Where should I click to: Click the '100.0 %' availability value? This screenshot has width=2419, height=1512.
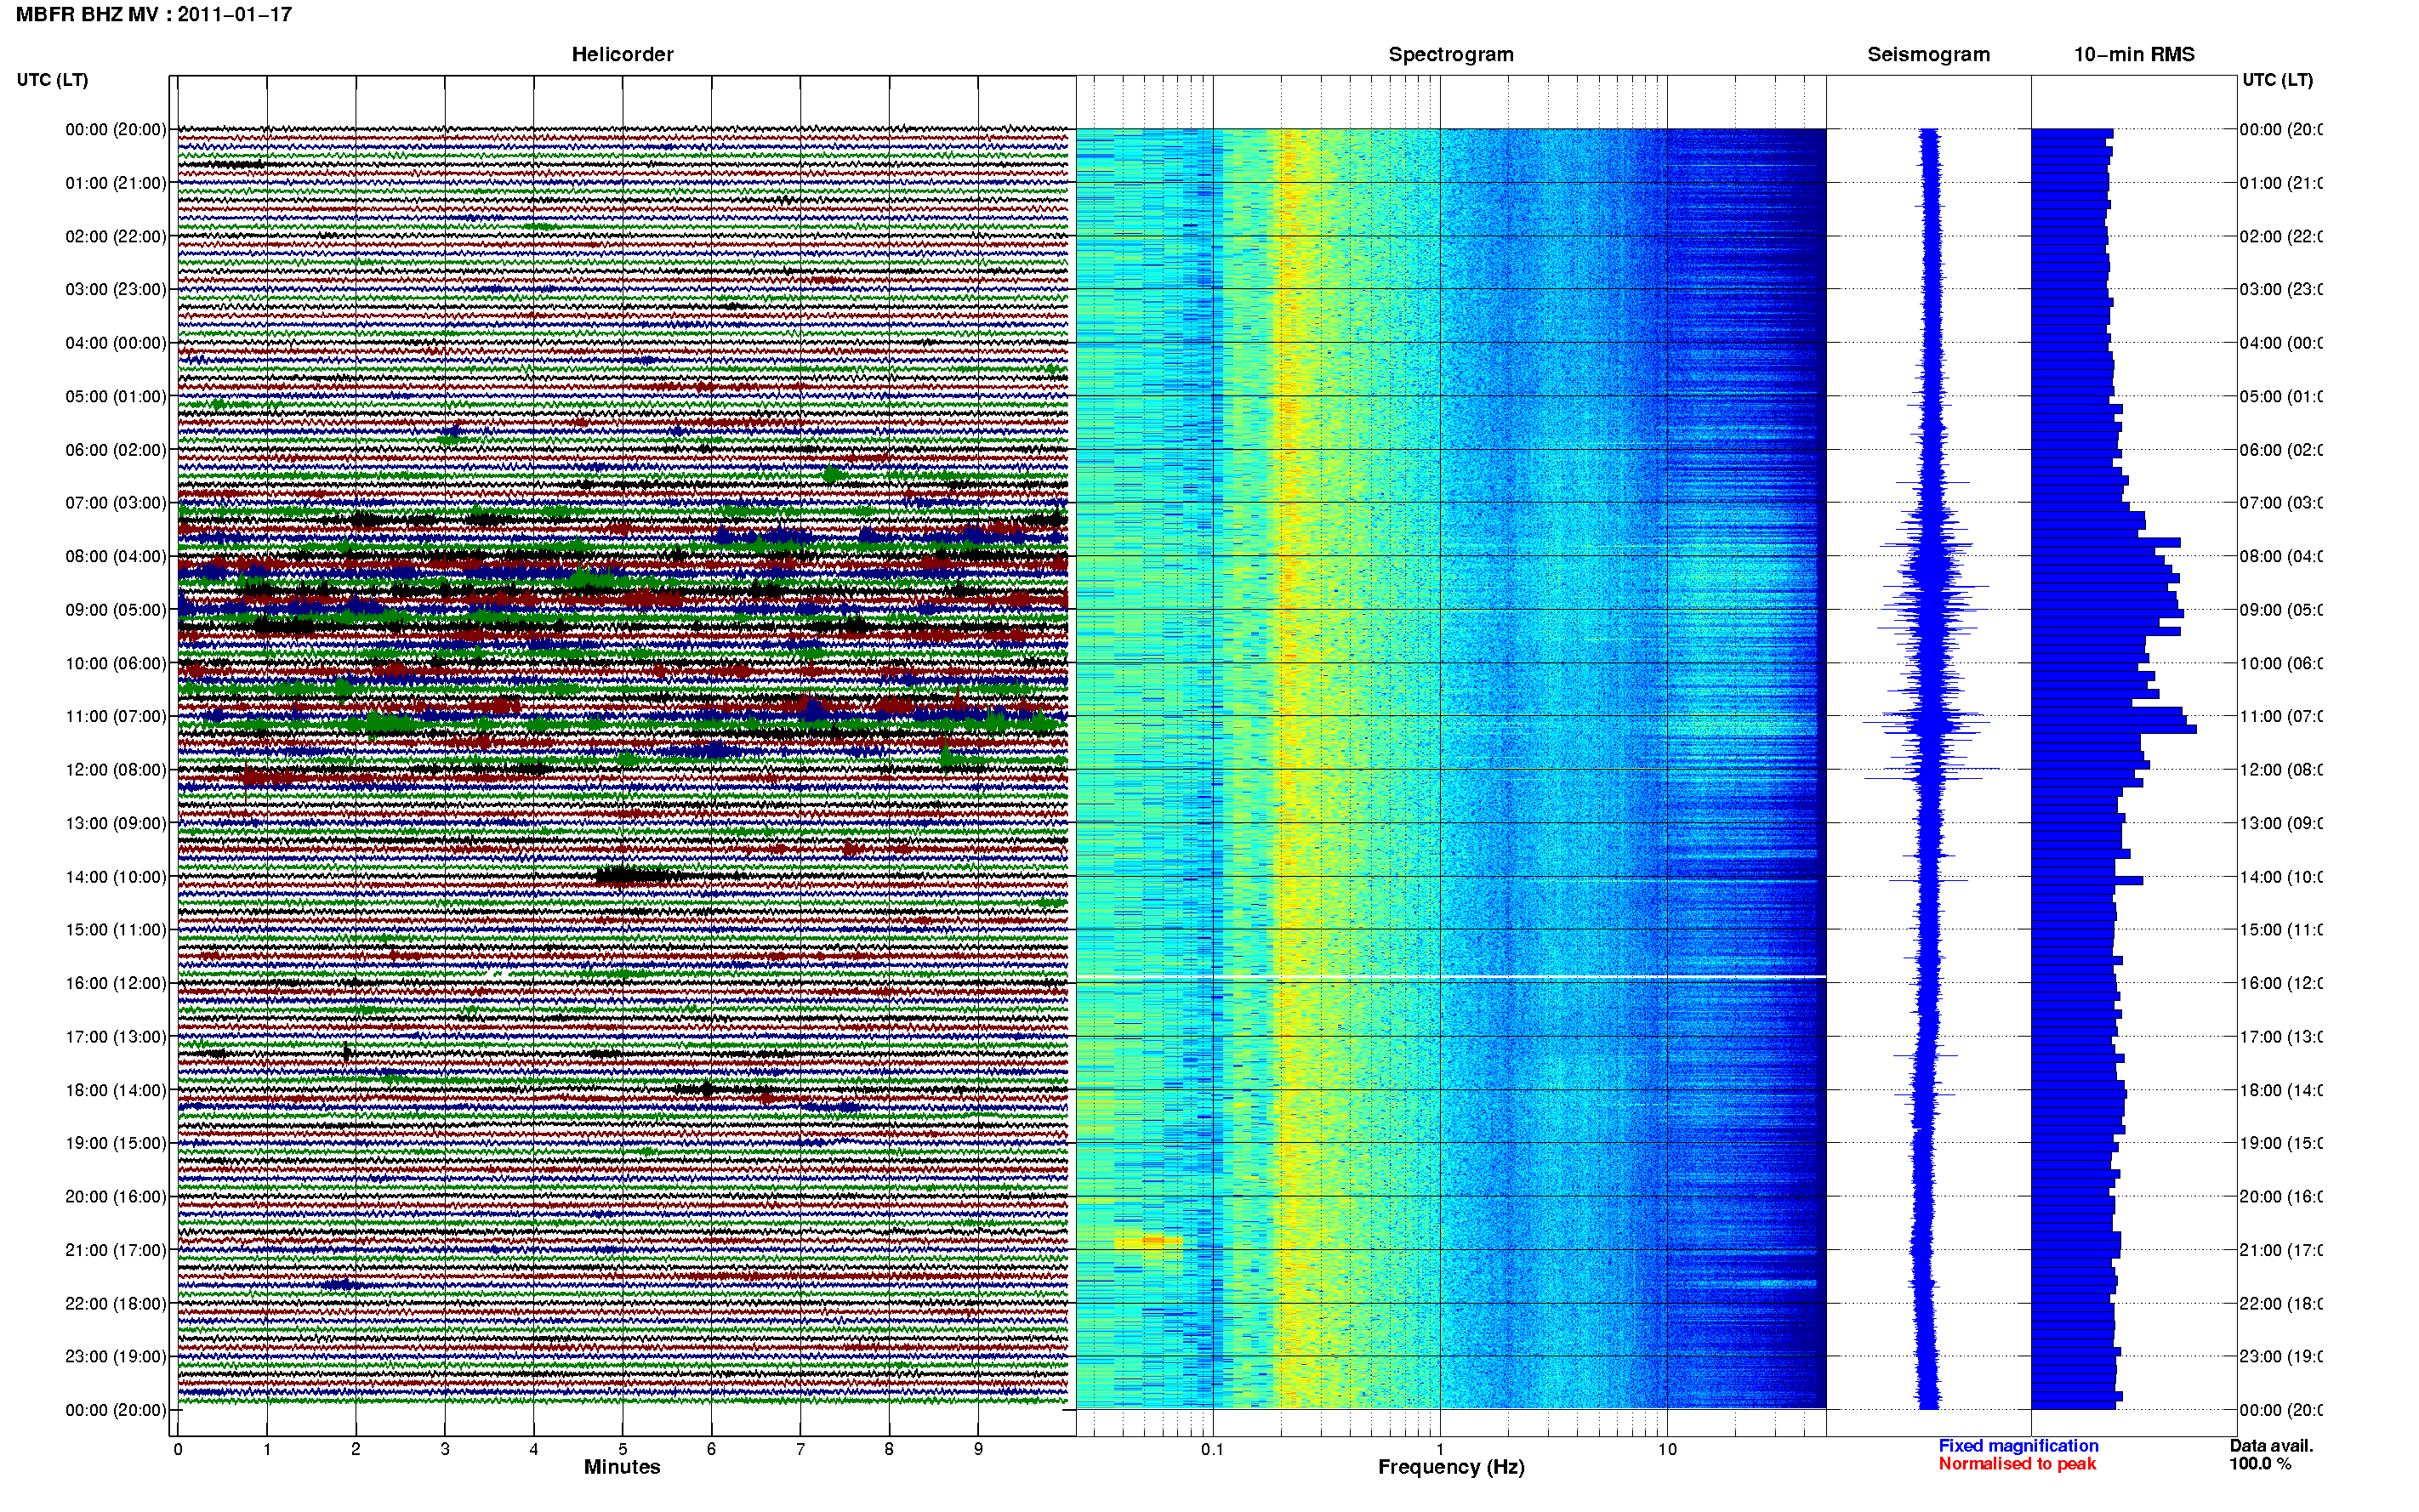pyautogui.click(x=2260, y=1464)
